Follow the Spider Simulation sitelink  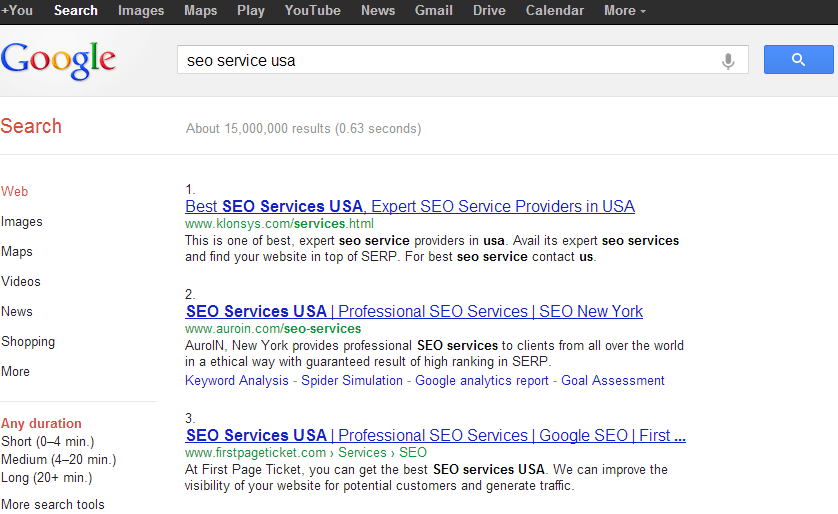tap(352, 380)
